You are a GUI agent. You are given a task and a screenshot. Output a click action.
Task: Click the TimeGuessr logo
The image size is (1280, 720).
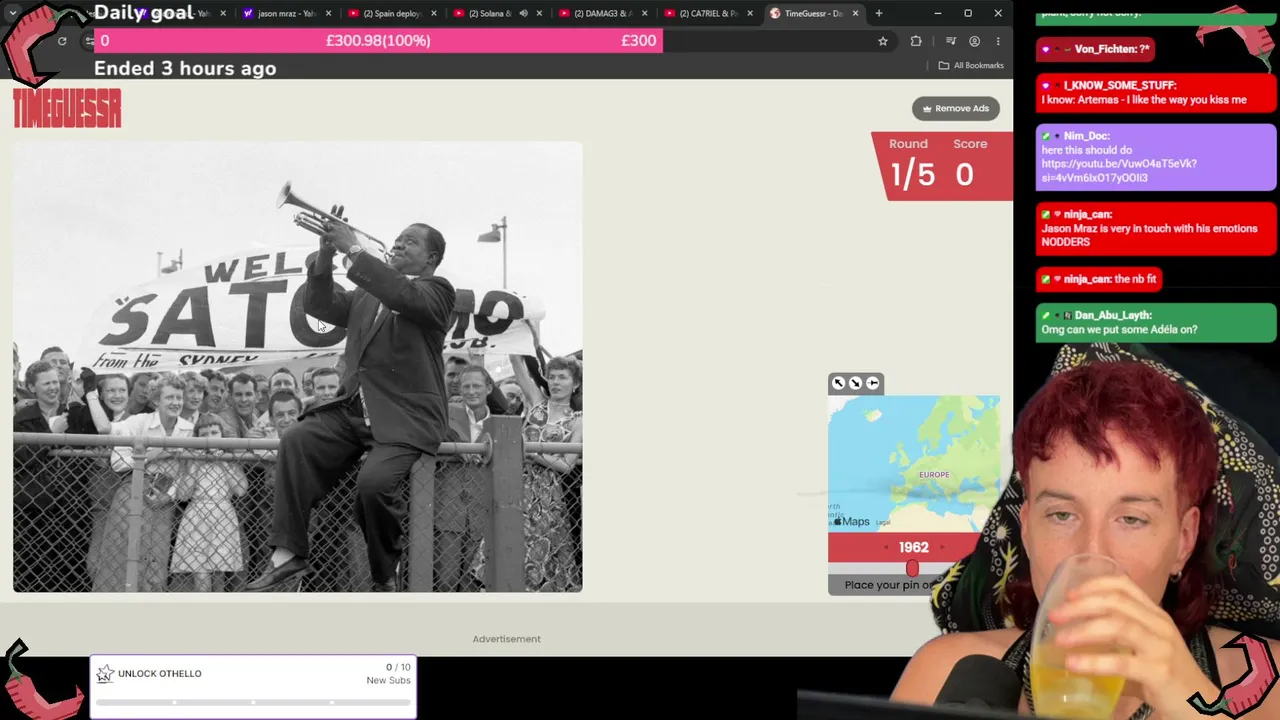(x=67, y=108)
